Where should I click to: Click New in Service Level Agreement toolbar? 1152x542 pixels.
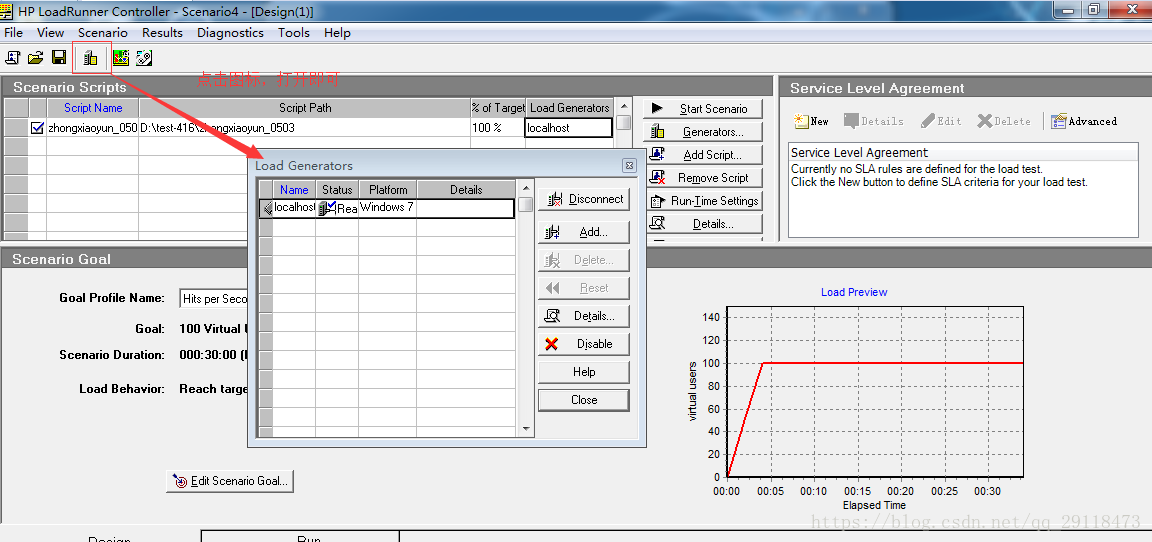(811, 121)
